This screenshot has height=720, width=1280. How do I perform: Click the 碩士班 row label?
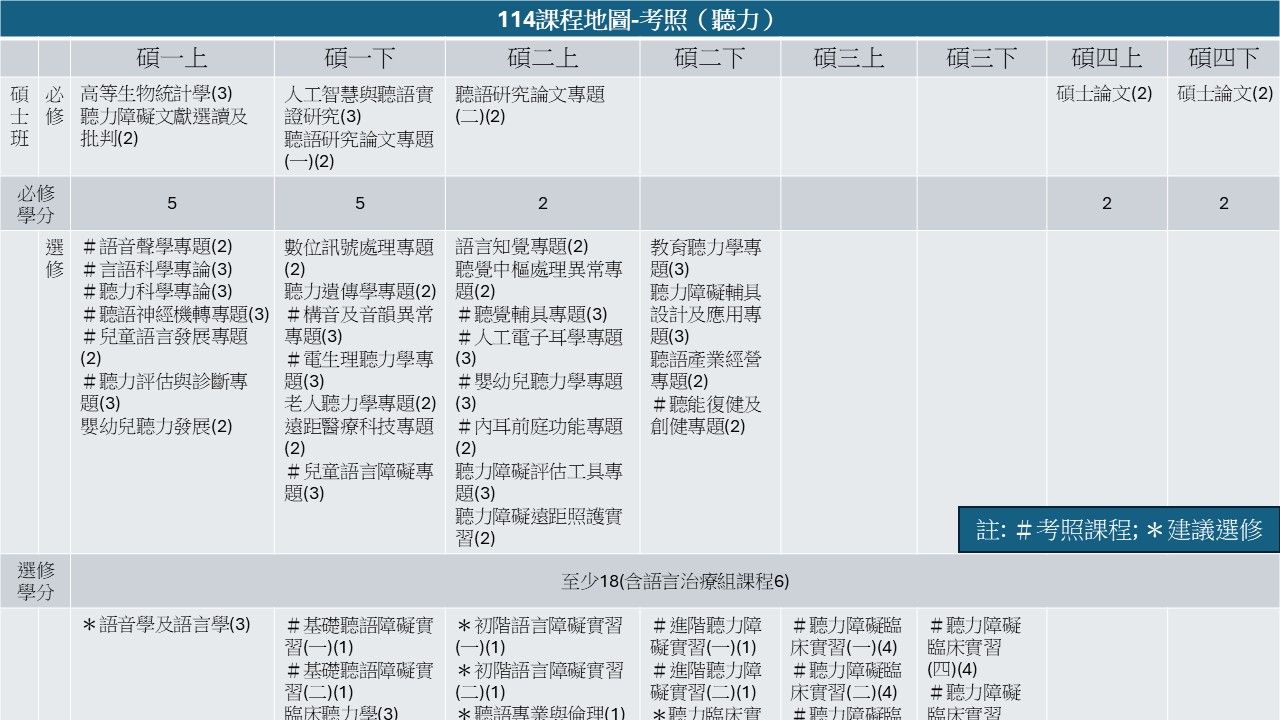coord(20,117)
